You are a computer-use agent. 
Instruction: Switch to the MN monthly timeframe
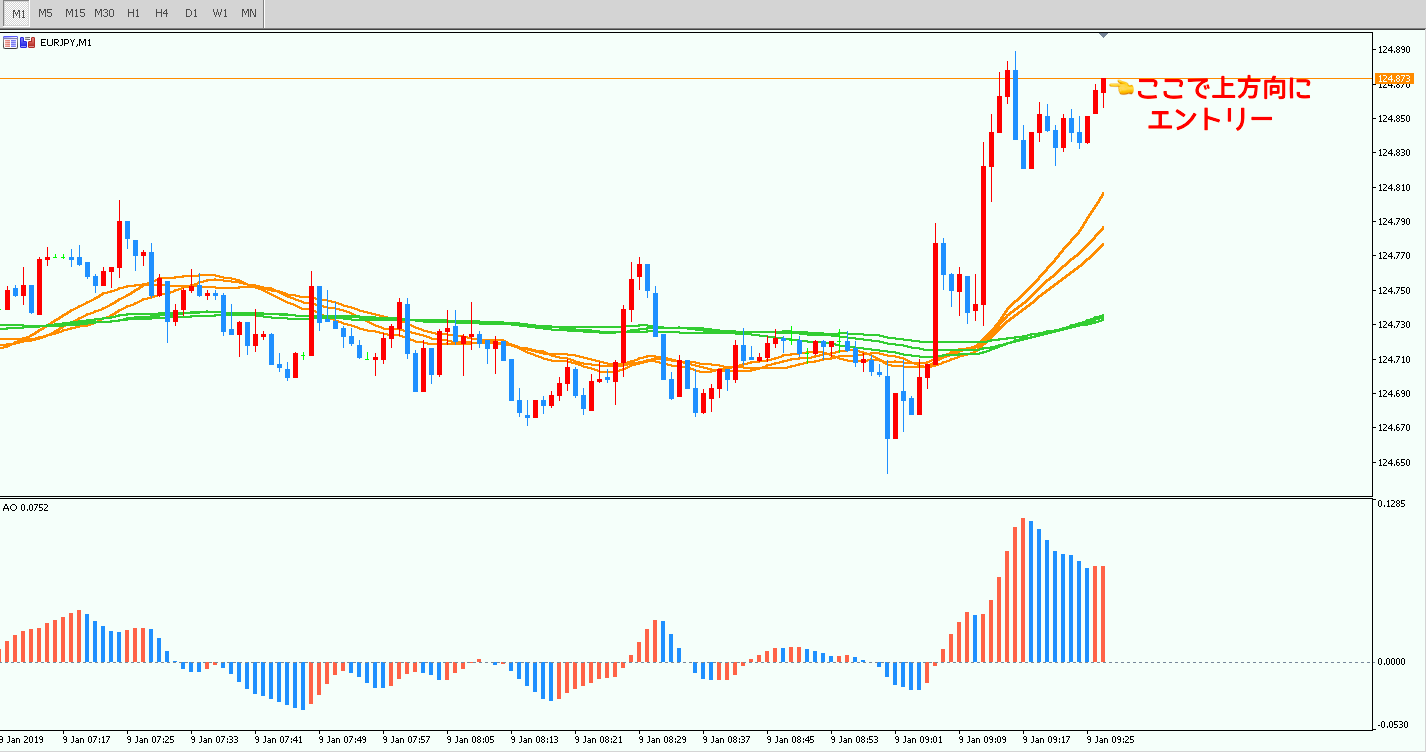(x=249, y=13)
